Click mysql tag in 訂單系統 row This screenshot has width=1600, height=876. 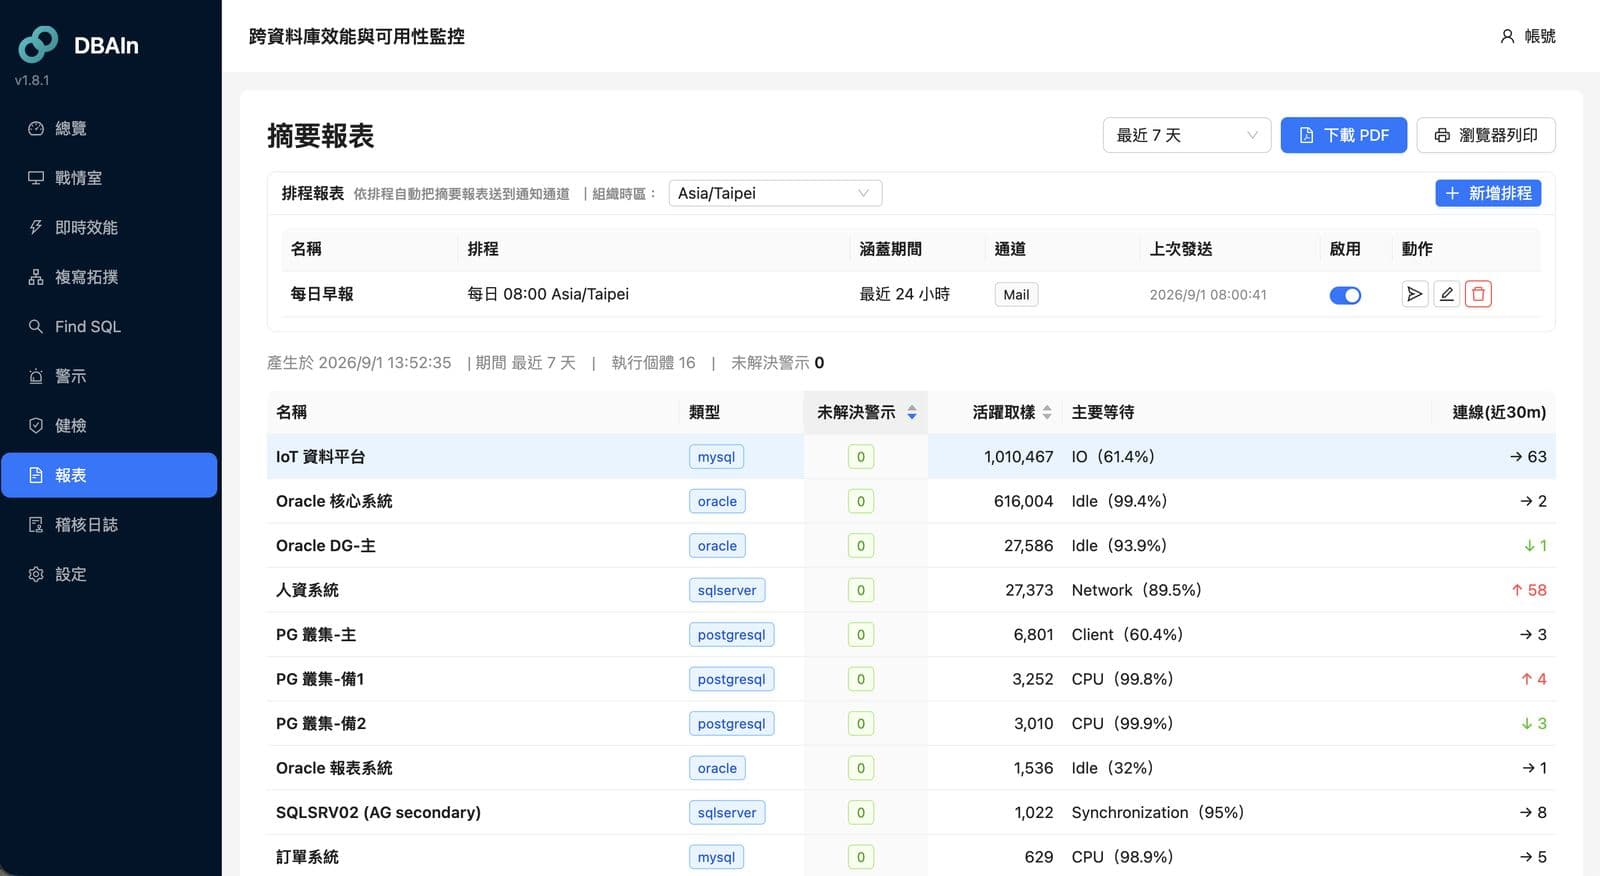pos(716,857)
